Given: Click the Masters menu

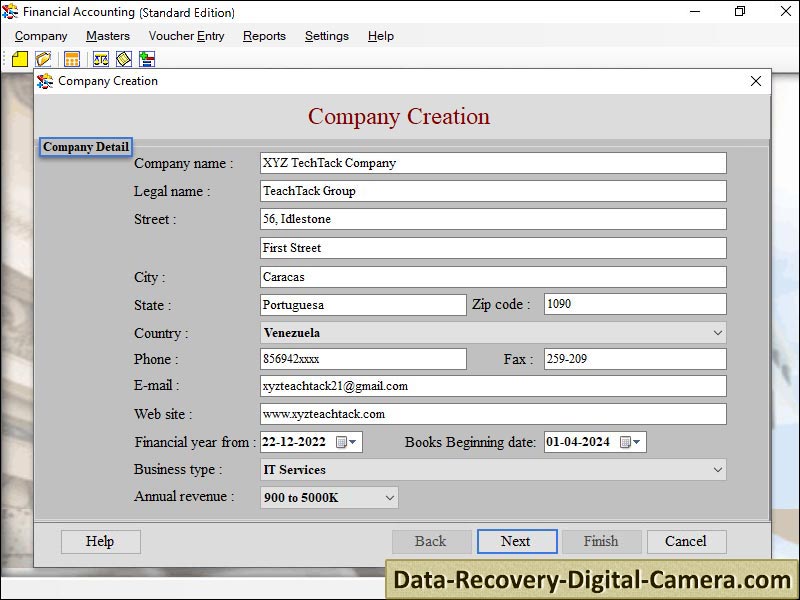Looking at the screenshot, I should [107, 36].
